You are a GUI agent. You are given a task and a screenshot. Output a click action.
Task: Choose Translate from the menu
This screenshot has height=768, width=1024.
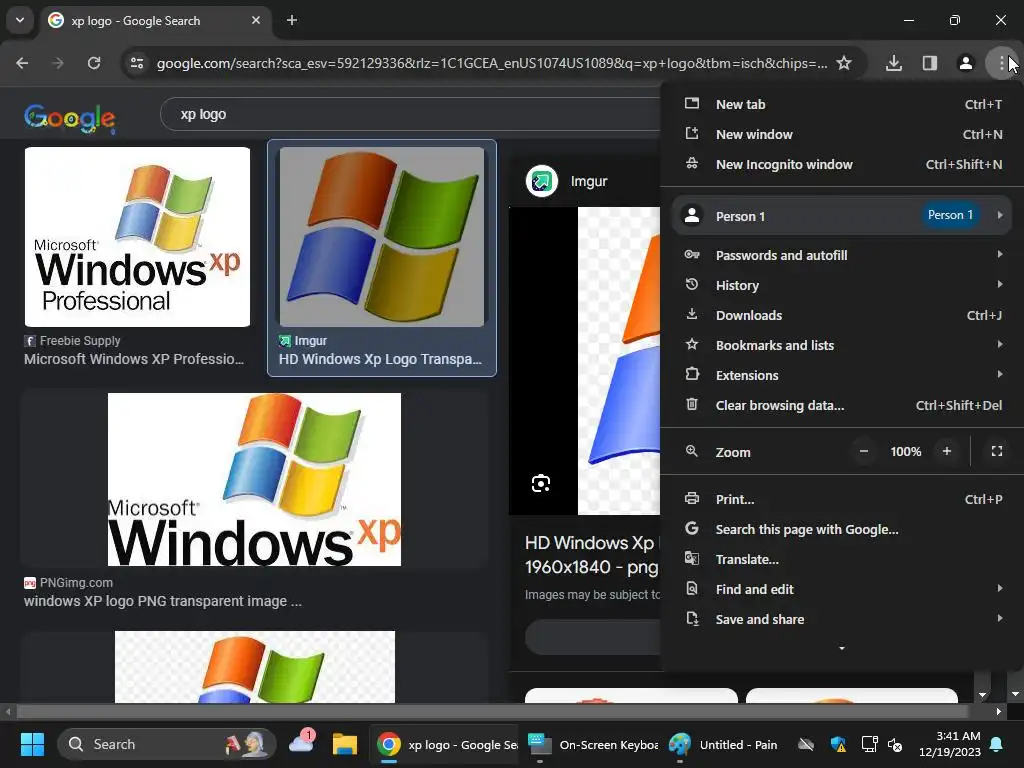pyautogui.click(x=842, y=560)
